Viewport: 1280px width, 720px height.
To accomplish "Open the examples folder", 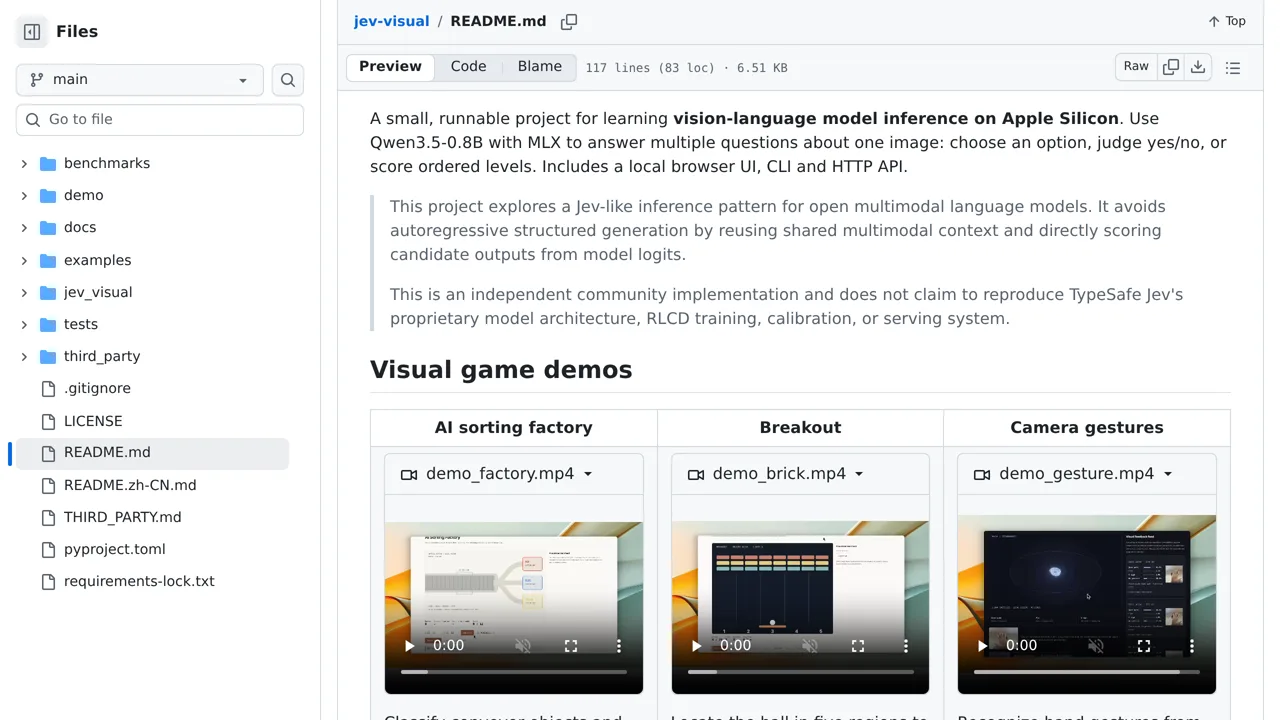I will pos(98,260).
